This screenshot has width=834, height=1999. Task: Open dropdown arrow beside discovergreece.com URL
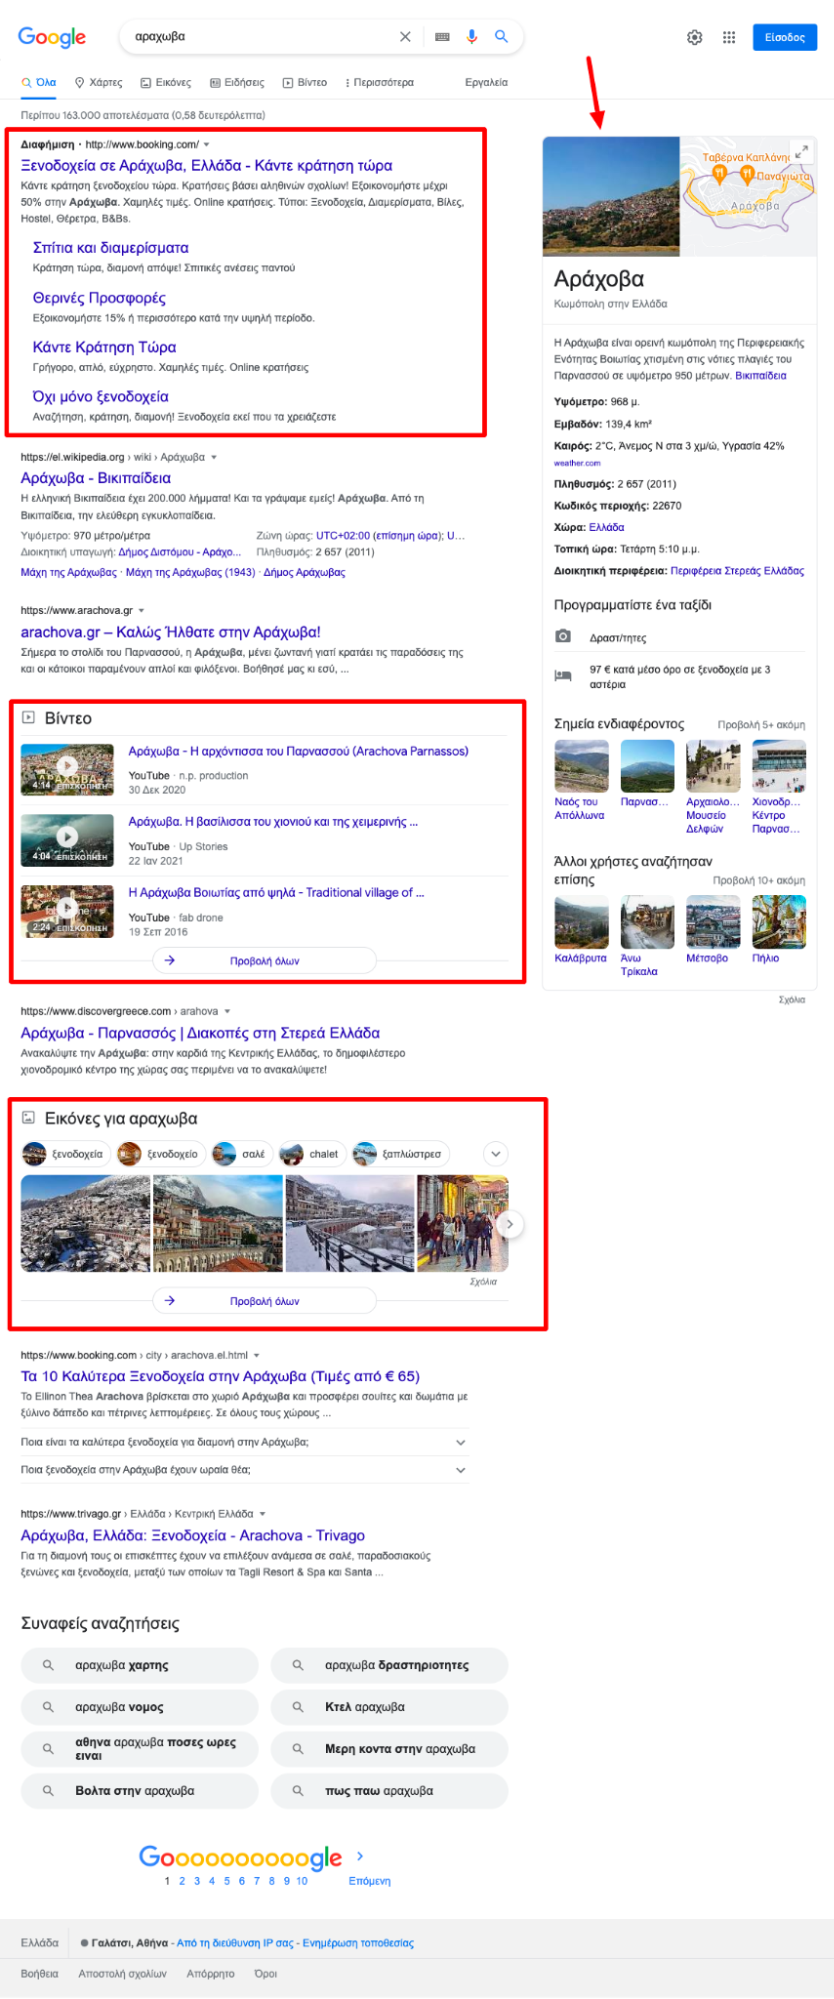point(227,1012)
